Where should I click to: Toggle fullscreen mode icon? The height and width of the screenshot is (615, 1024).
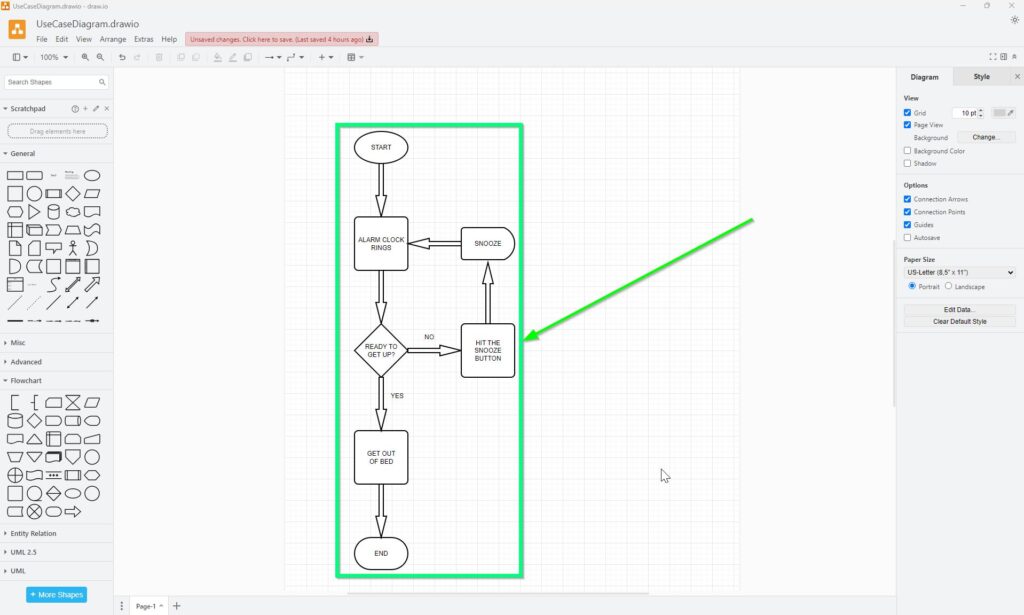point(992,57)
